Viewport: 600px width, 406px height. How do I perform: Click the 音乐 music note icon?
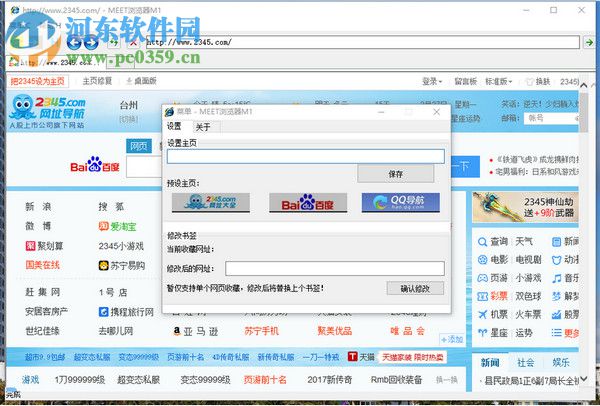click(x=556, y=278)
